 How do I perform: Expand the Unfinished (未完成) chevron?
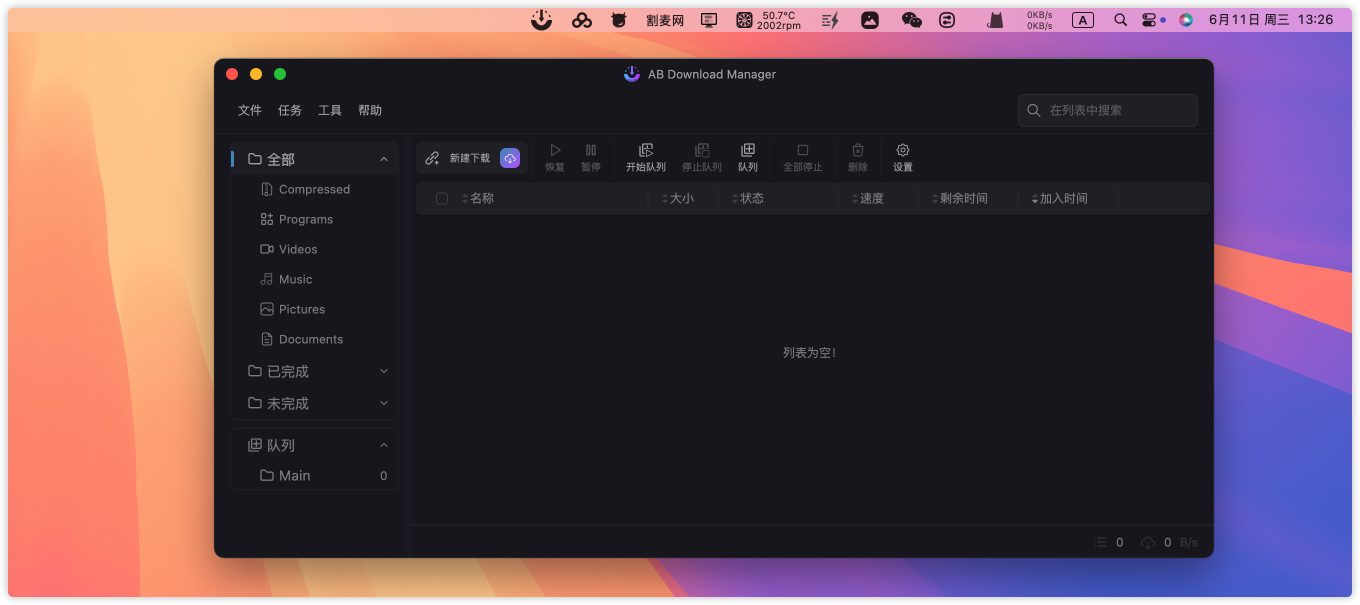pyautogui.click(x=384, y=403)
